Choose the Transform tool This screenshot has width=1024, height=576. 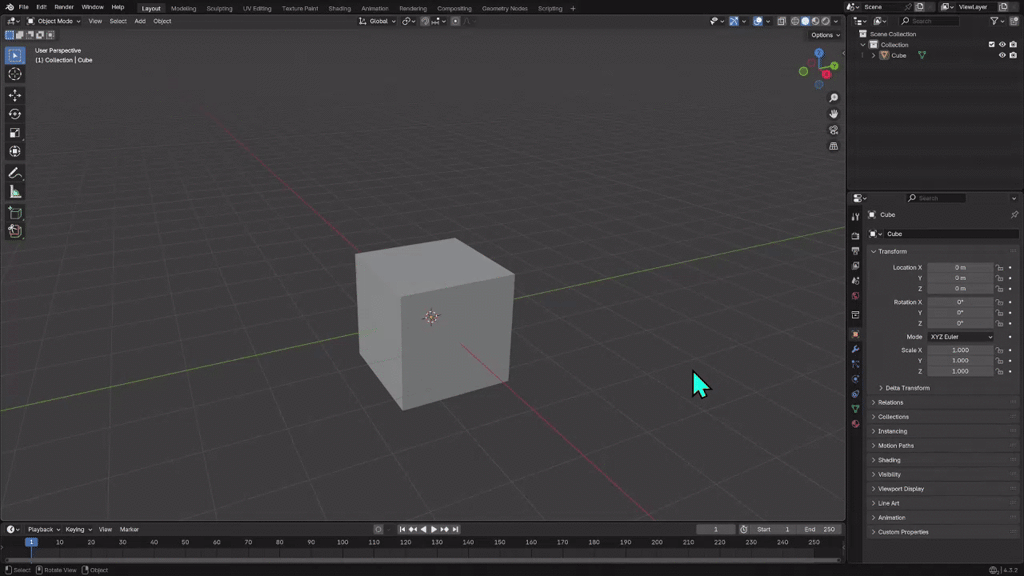coord(15,152)
